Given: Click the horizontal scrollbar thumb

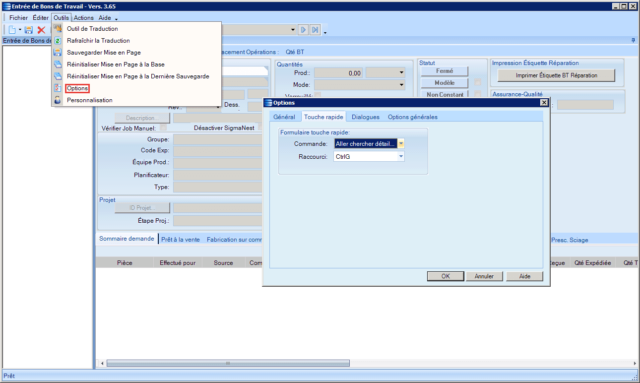Looking at the screenshot, I should pyautogui.click(x=228, y=363).
